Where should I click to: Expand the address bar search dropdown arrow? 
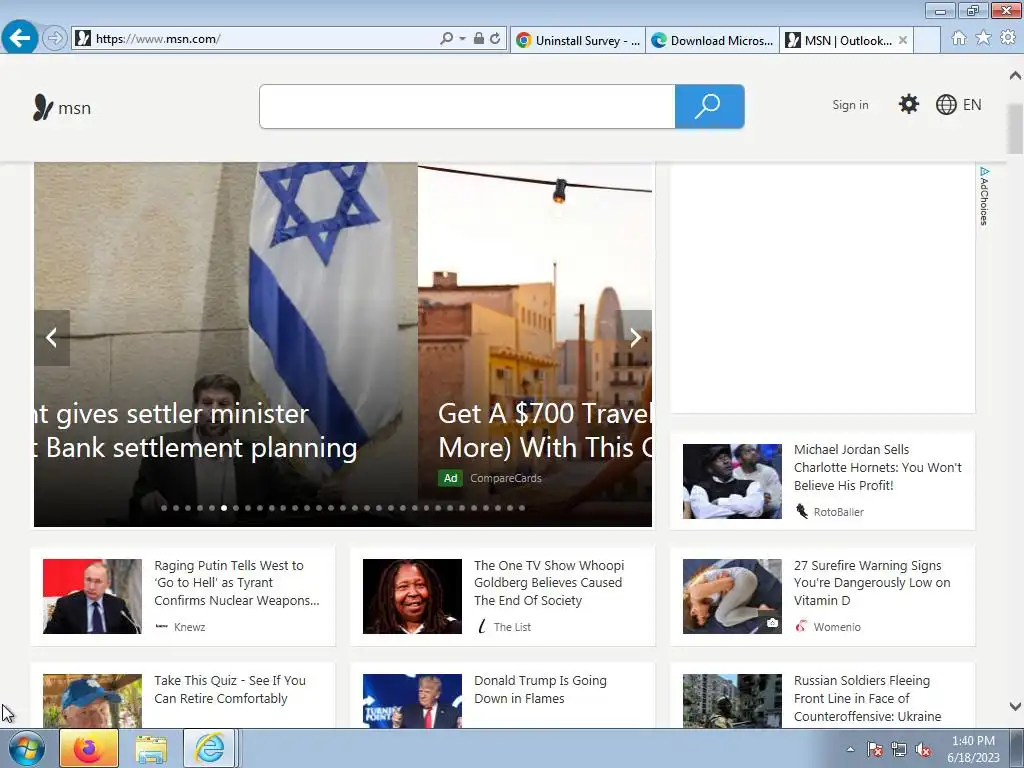point(462,39)
